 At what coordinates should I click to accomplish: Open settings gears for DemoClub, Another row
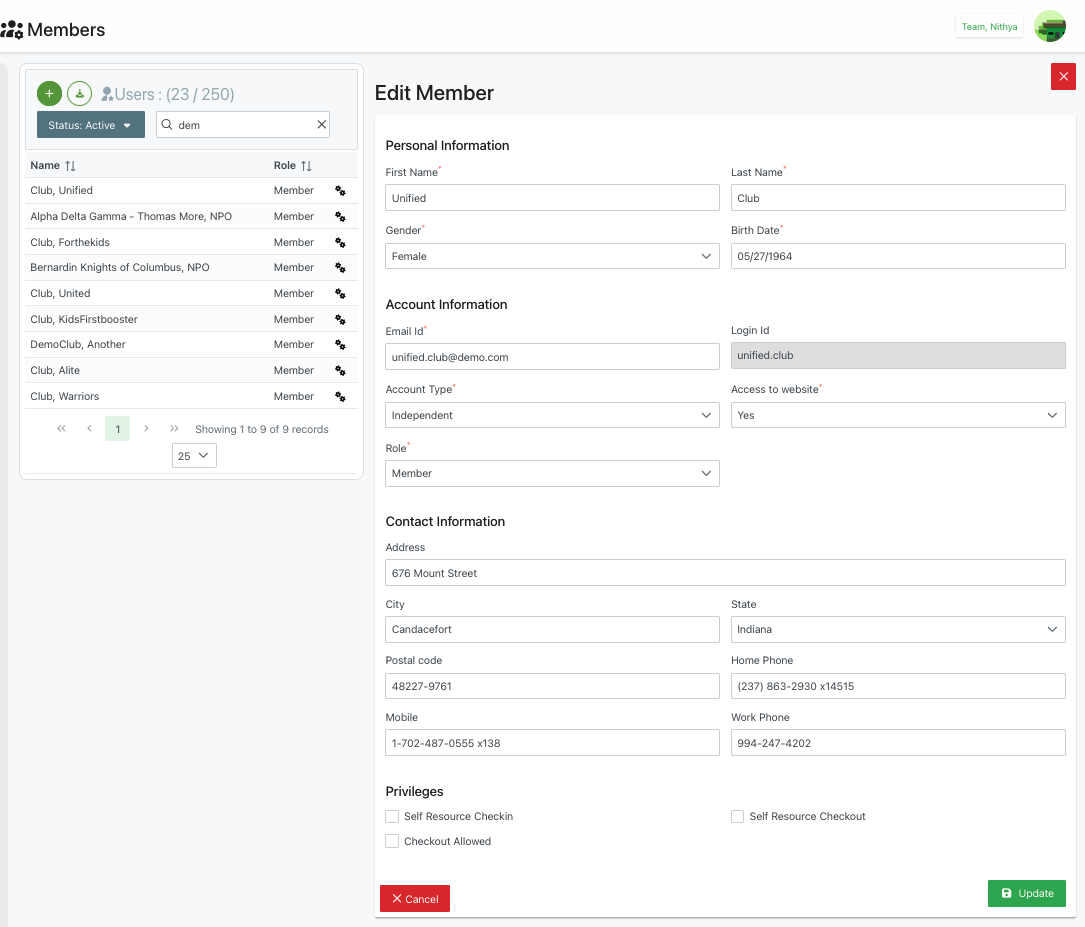340,345
